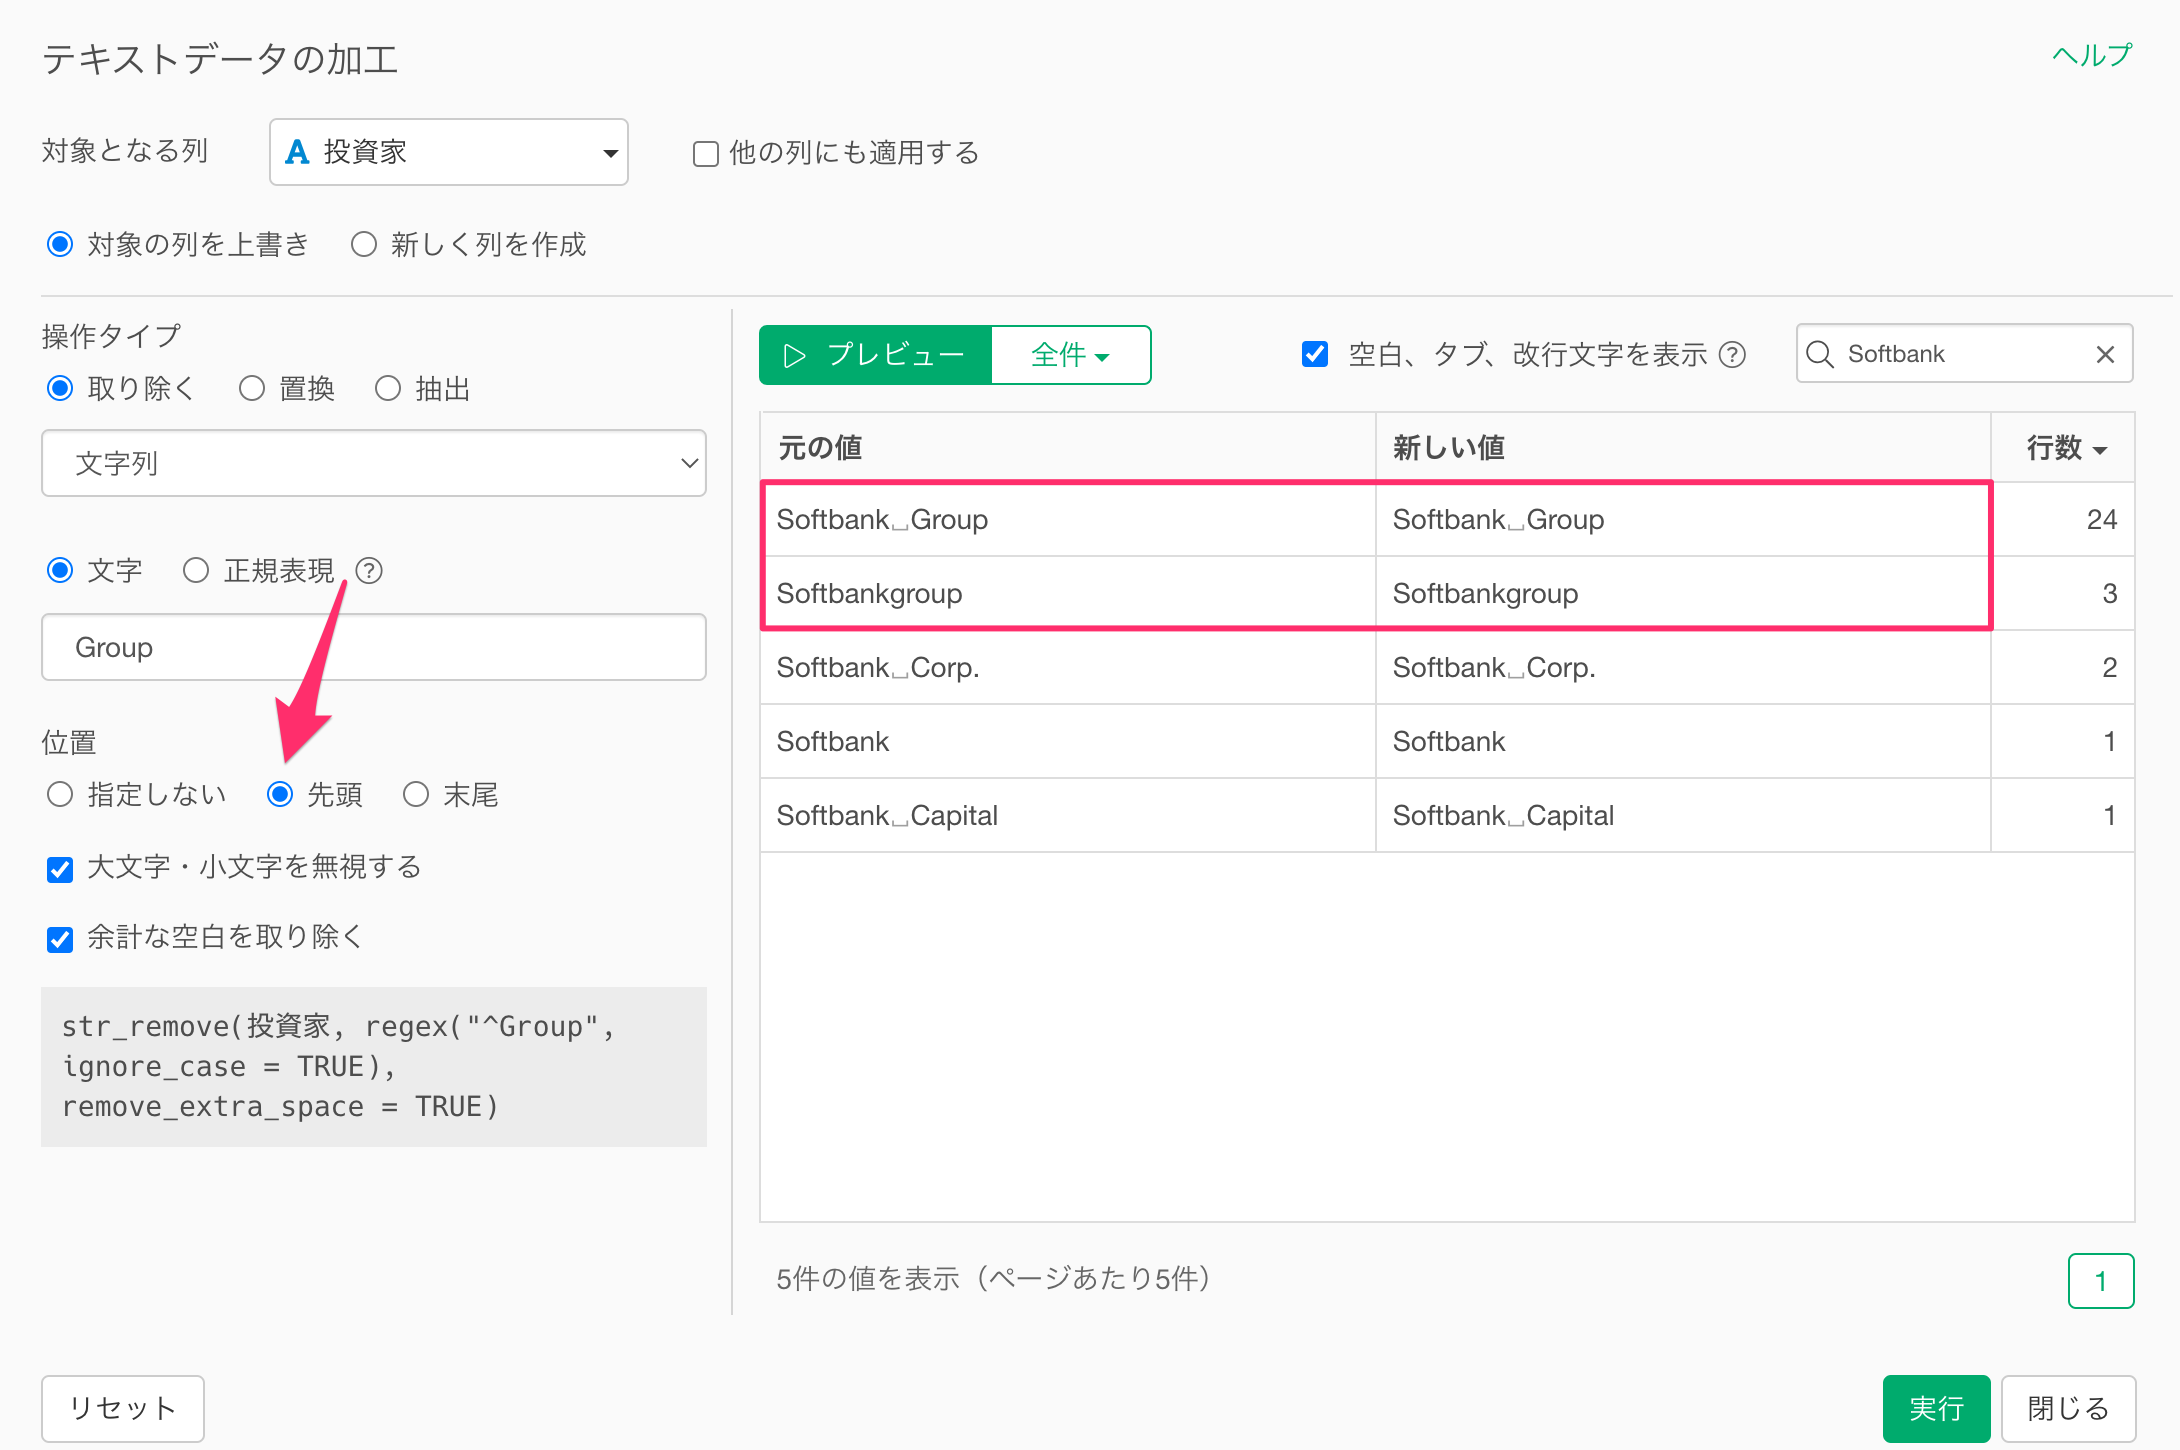Open the 全件 dropdown
The image size is (2180, 1450).
1071,355
